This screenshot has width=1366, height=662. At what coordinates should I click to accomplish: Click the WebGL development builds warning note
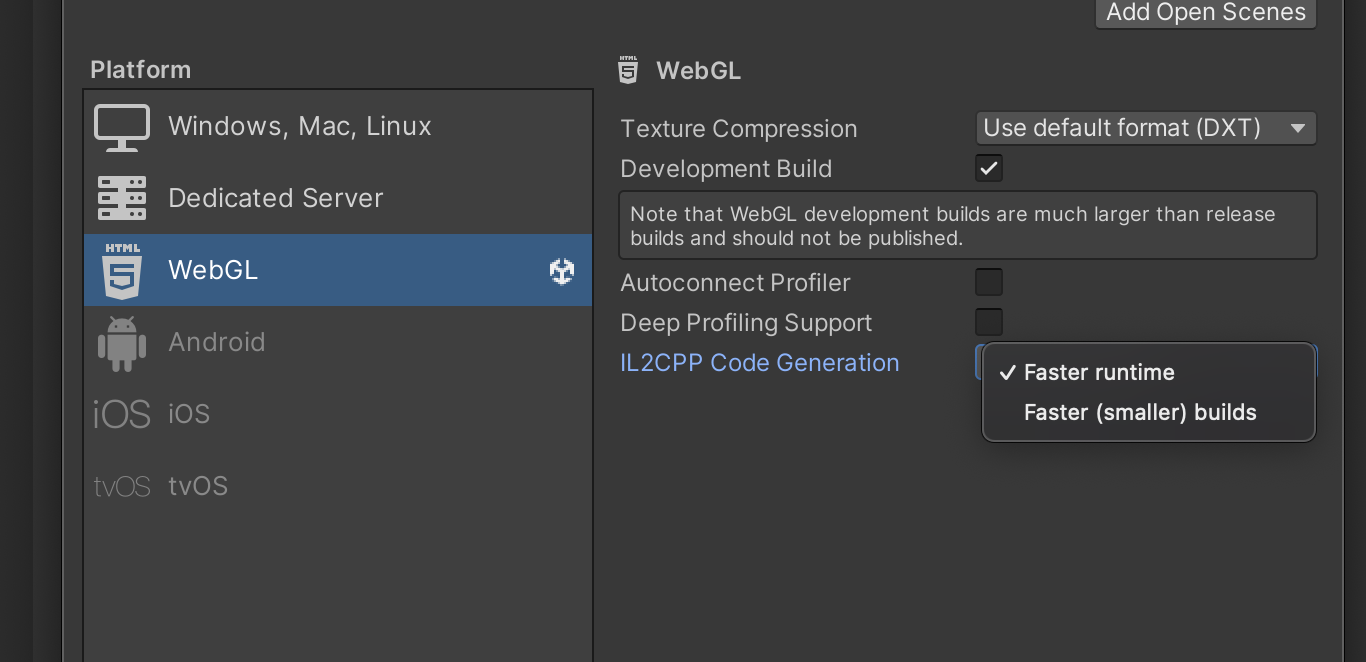[968, 225]
